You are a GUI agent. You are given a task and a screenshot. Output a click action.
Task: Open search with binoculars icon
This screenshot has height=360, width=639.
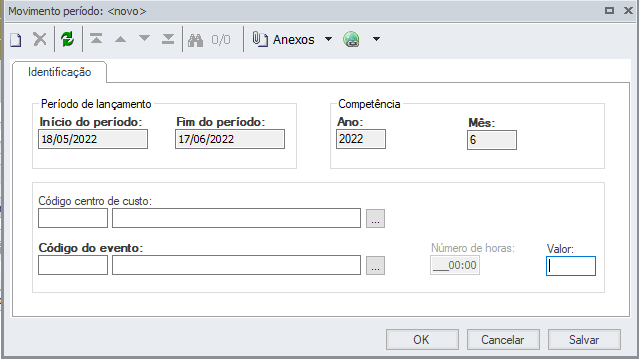[x=196, y=40]
